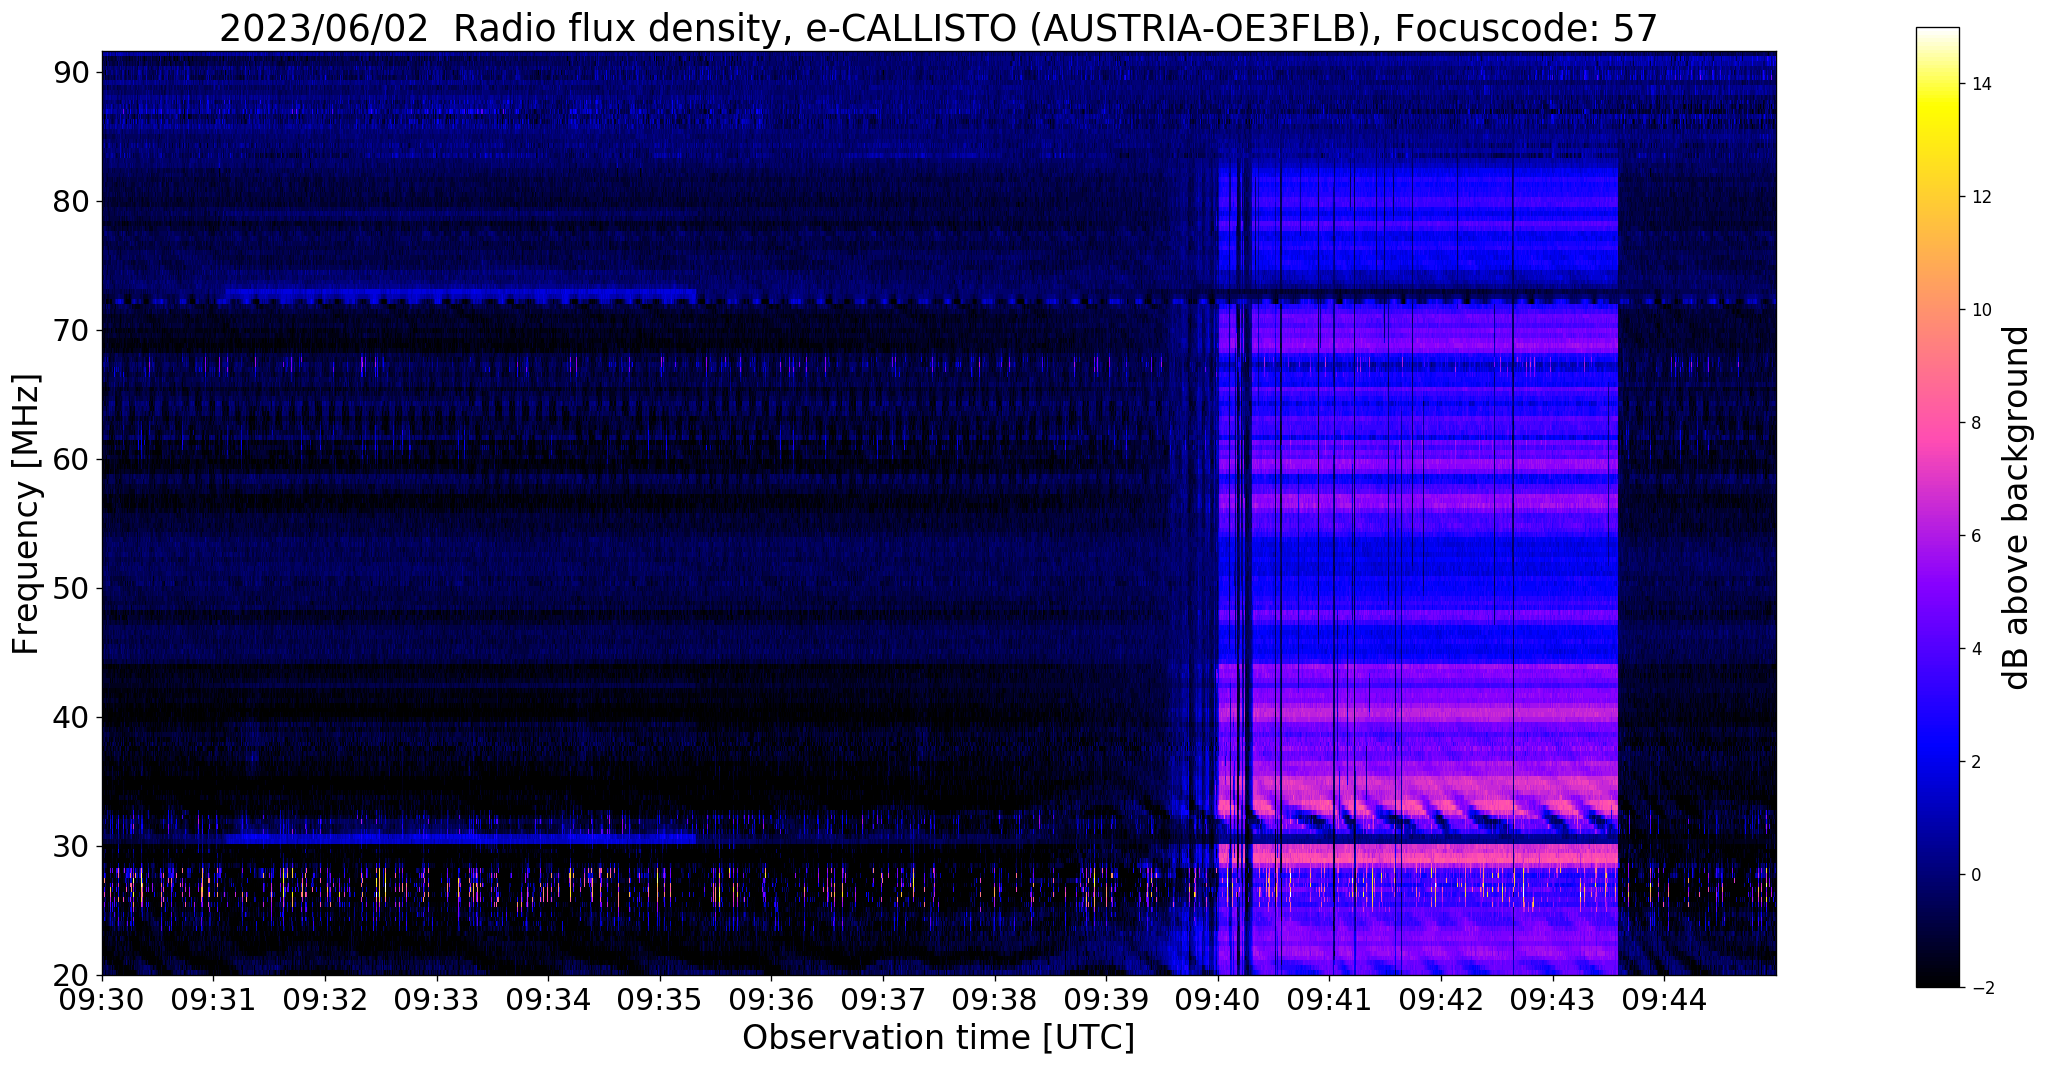Click the 09:34 time tick label

[548, 998]
